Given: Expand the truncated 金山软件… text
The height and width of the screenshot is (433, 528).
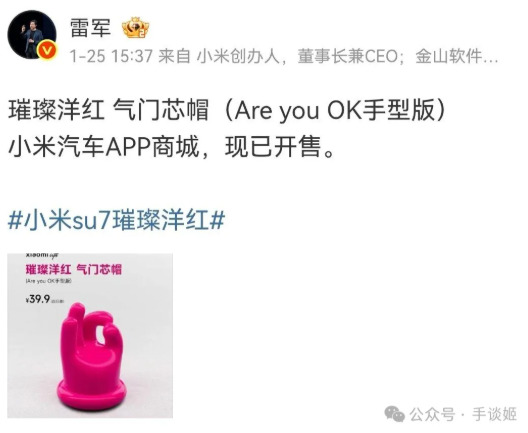Looking at the screenshot, I should coord(456,56).
